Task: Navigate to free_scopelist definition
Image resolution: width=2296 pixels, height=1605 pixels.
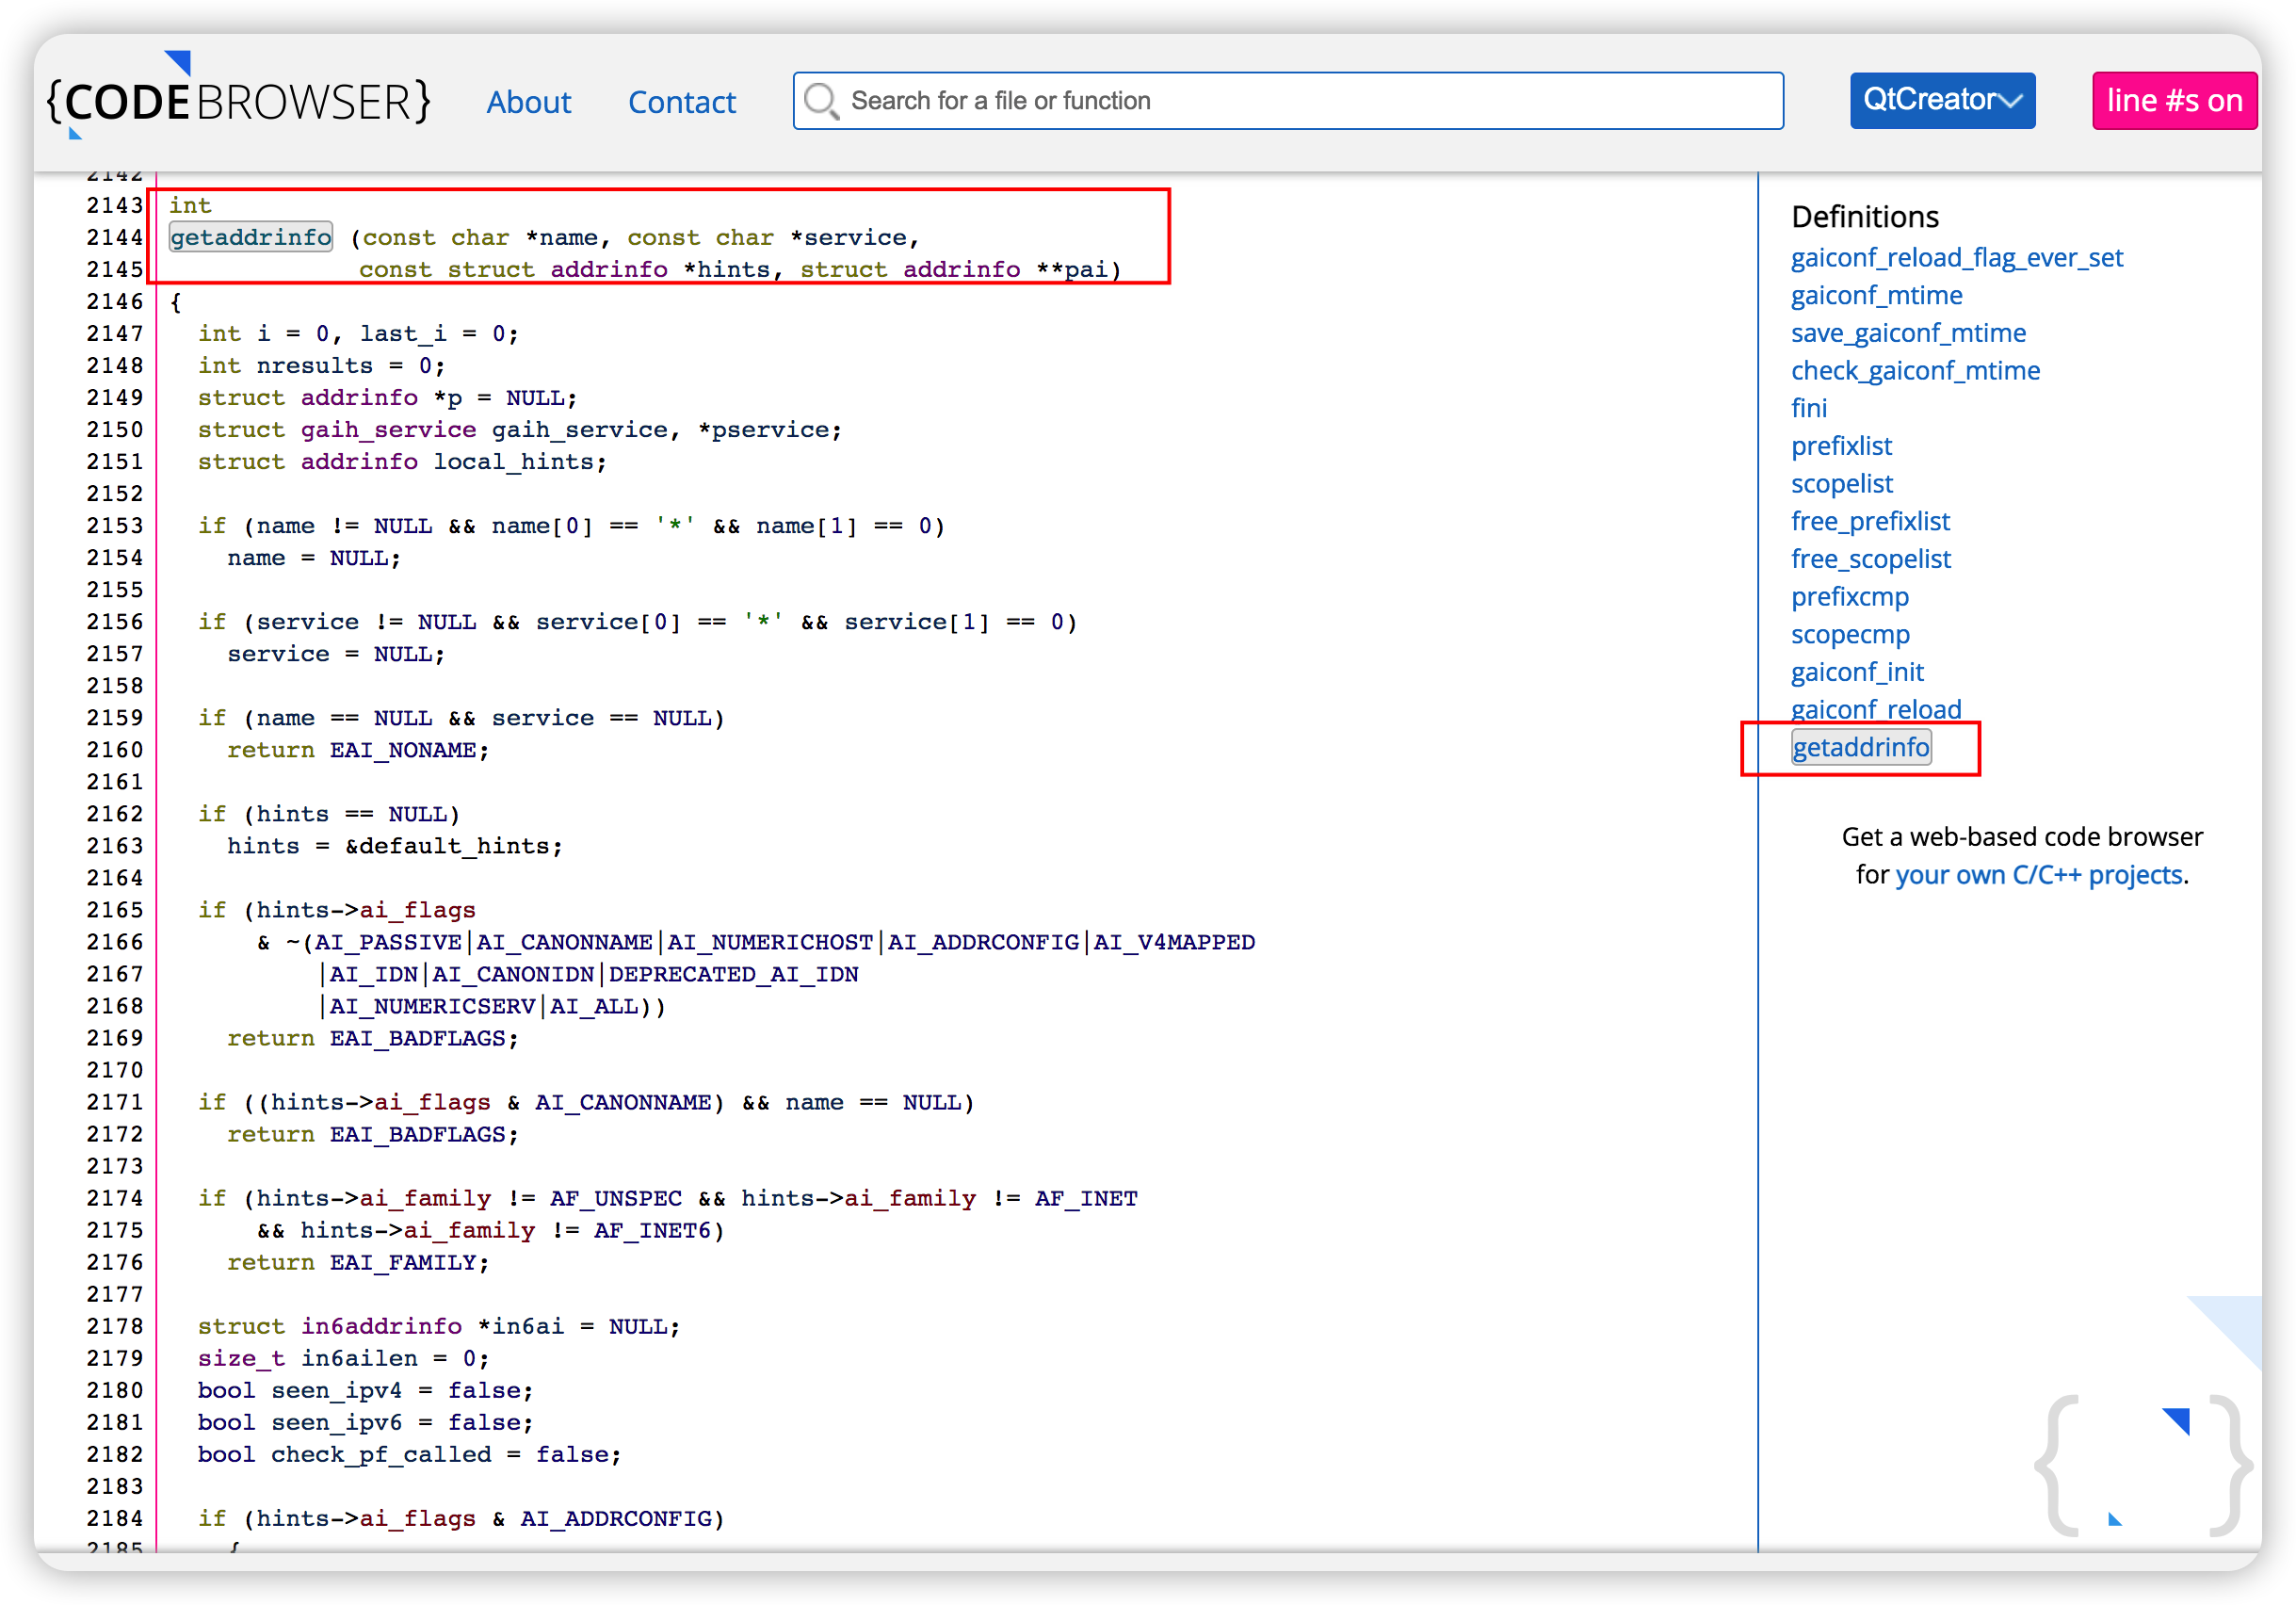Action: tap(1870, 559)
